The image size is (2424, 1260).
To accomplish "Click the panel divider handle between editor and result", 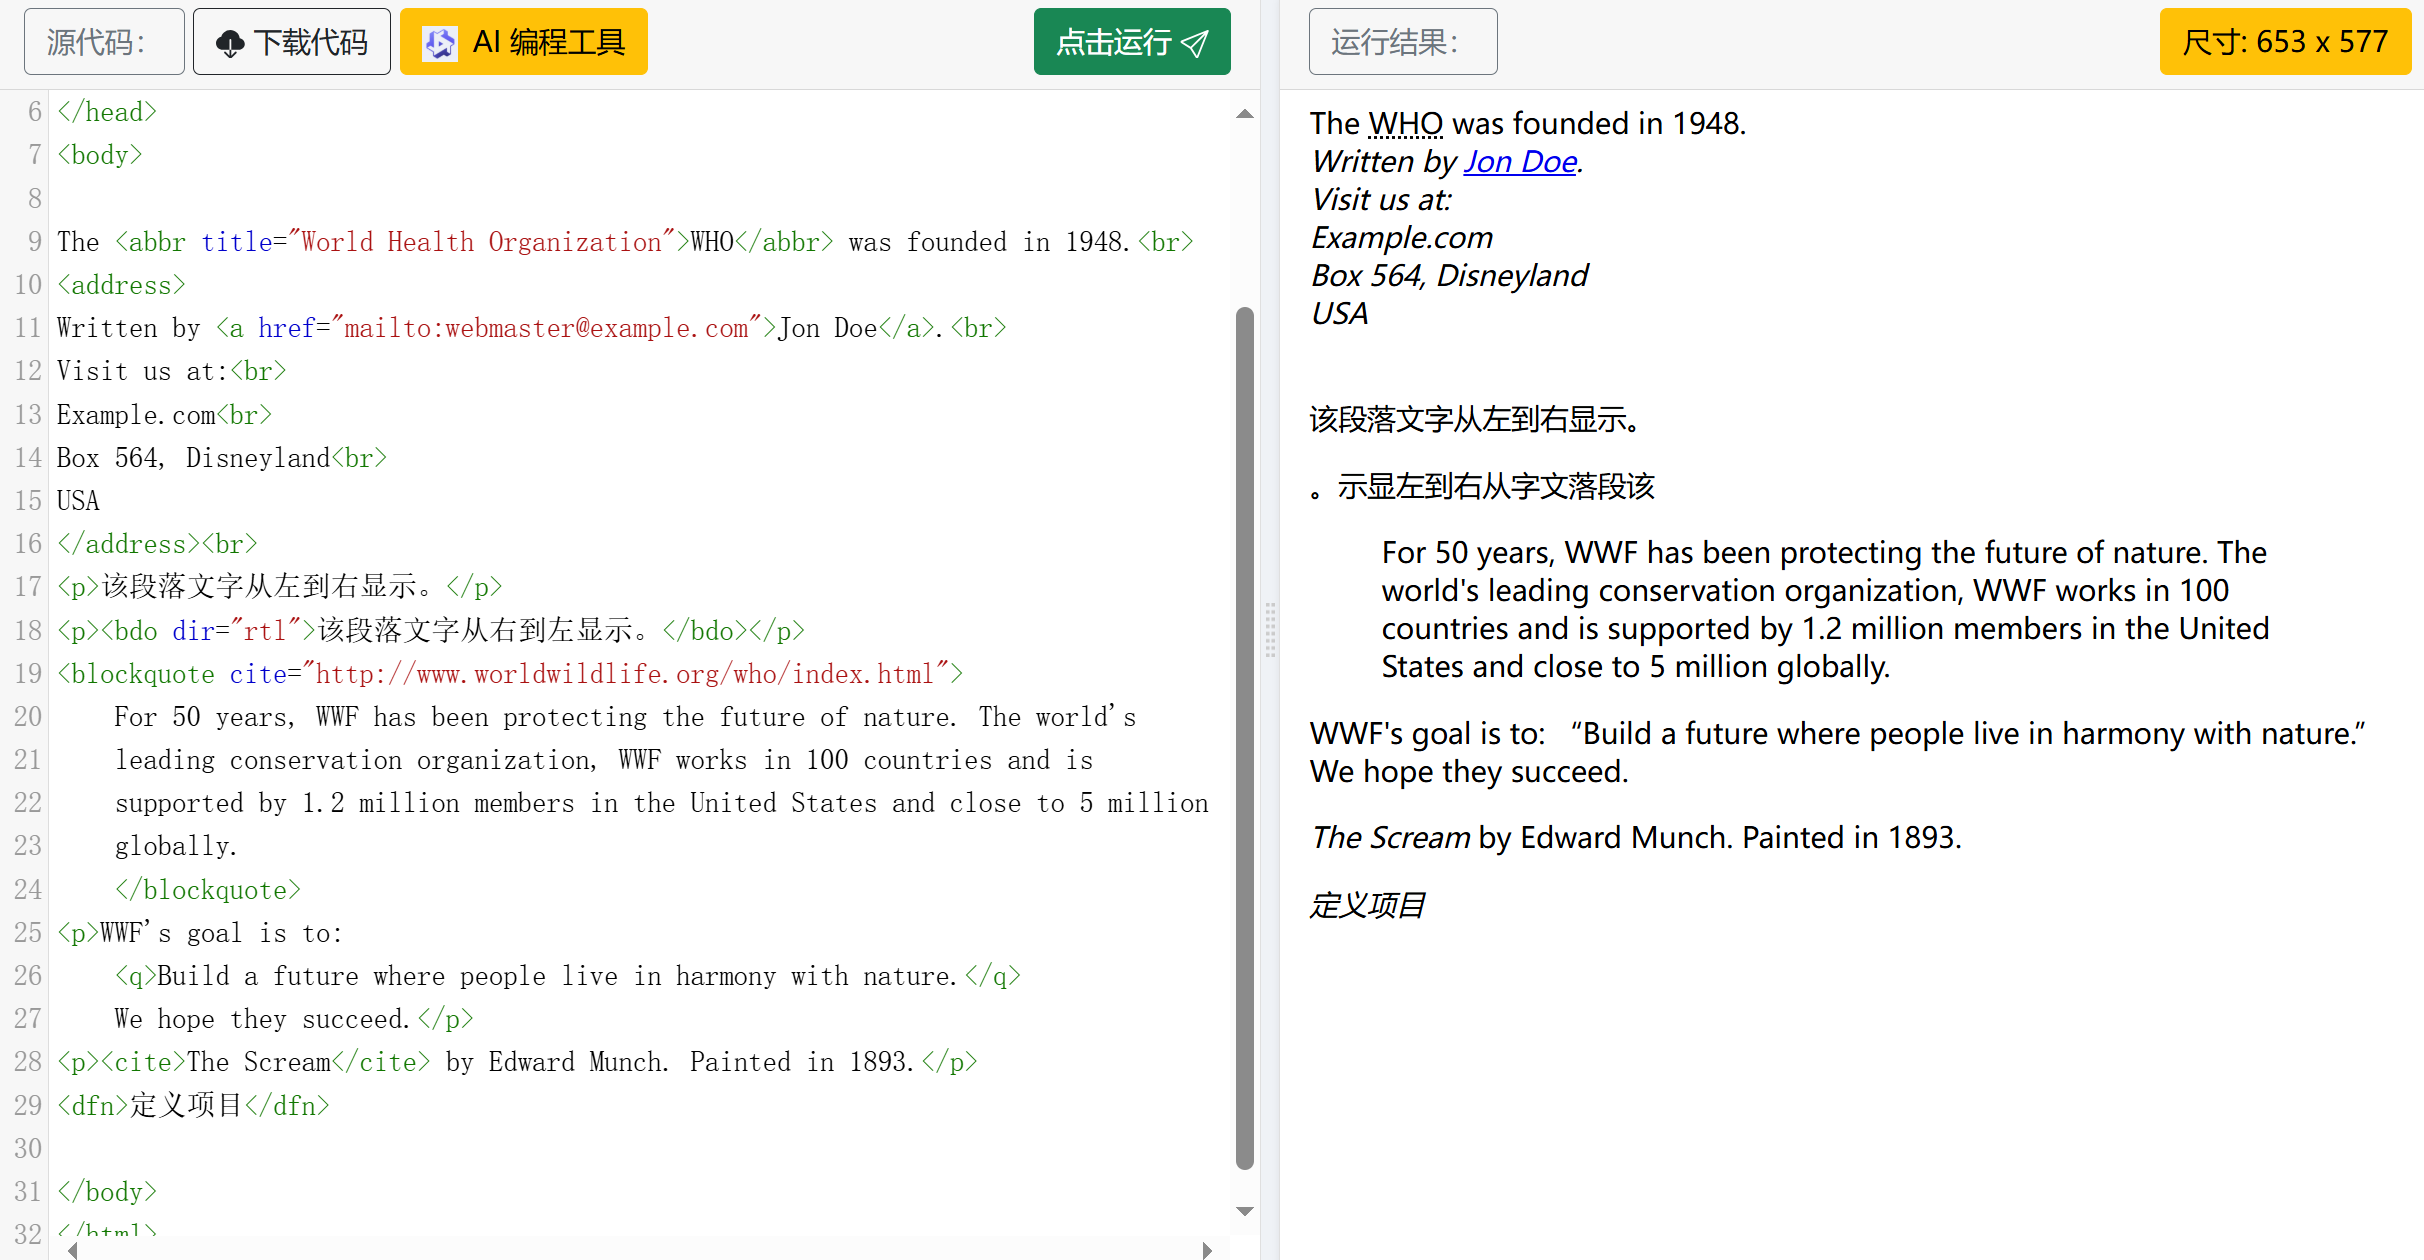I will click(1270, 630).
